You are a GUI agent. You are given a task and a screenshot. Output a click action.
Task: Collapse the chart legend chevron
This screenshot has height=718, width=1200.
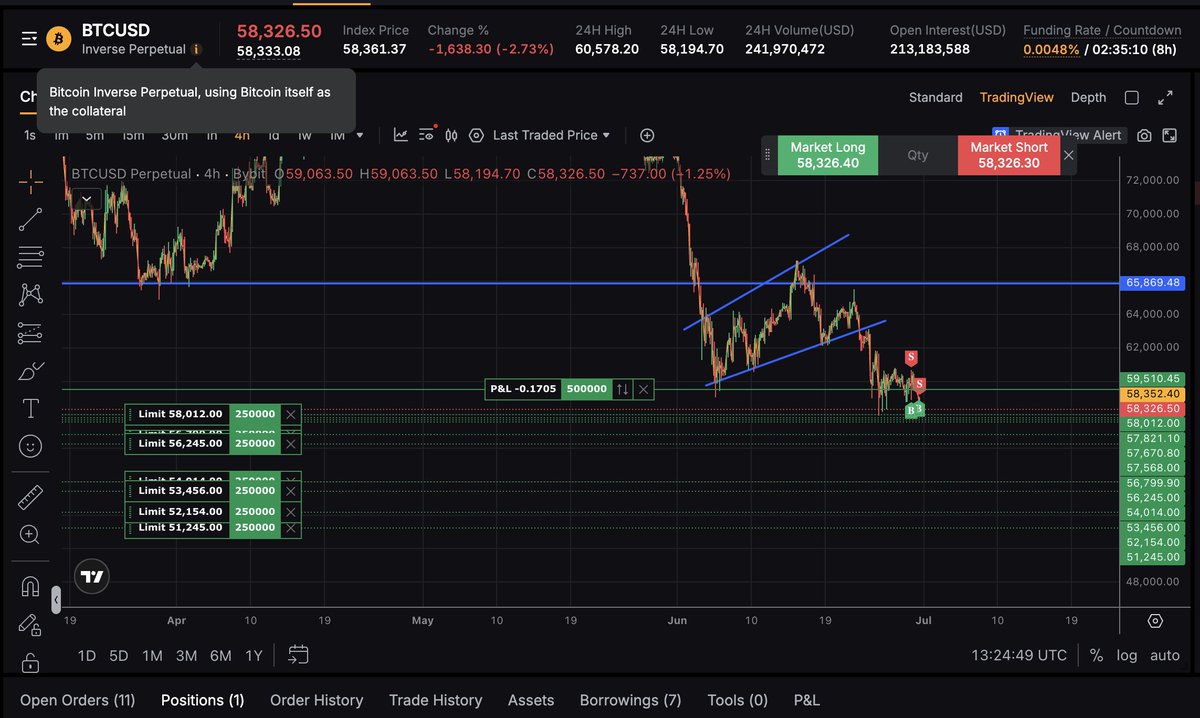pyautogui.click(x=86, y=199)
